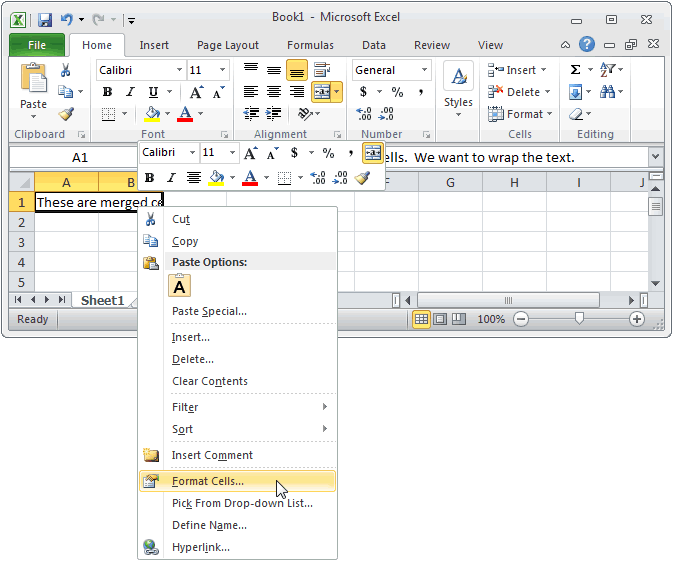Screen dimensions: 674x562
Task: Open the File tab
Action: [x=37, y=45]
